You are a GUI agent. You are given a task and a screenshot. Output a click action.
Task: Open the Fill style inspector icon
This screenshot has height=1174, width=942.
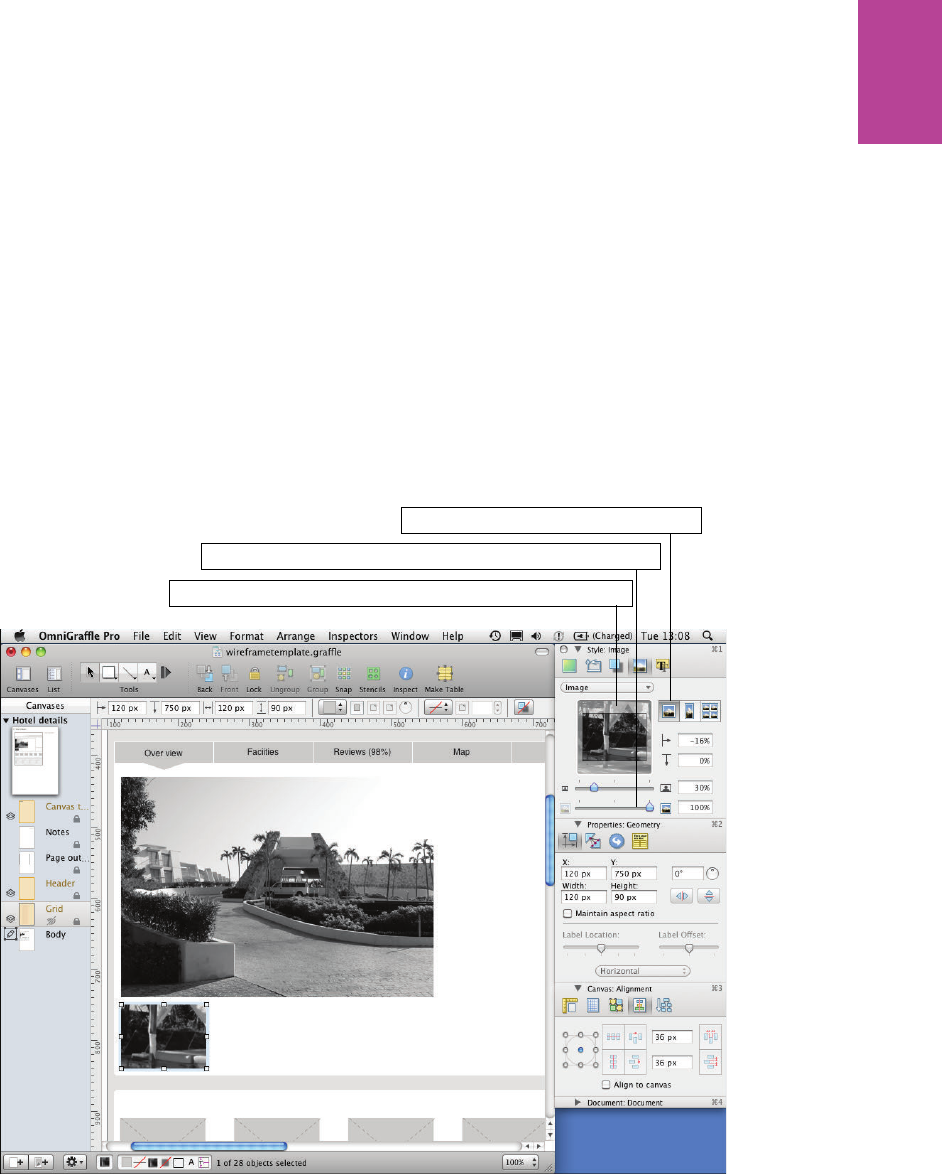coord(570,666)
